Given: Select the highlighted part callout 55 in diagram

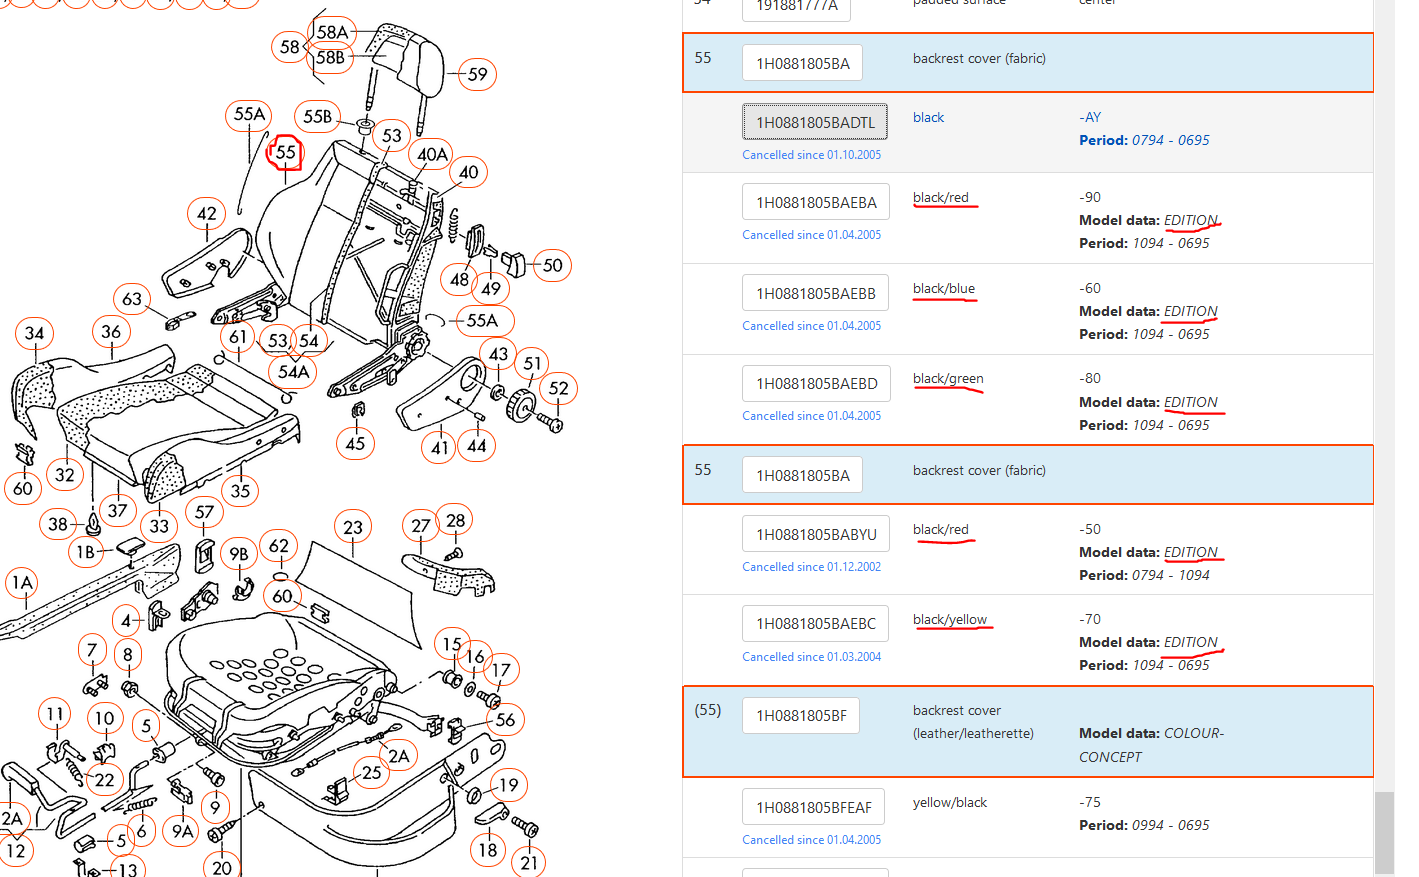Looking at the screenshot, I should coord(286,152).
